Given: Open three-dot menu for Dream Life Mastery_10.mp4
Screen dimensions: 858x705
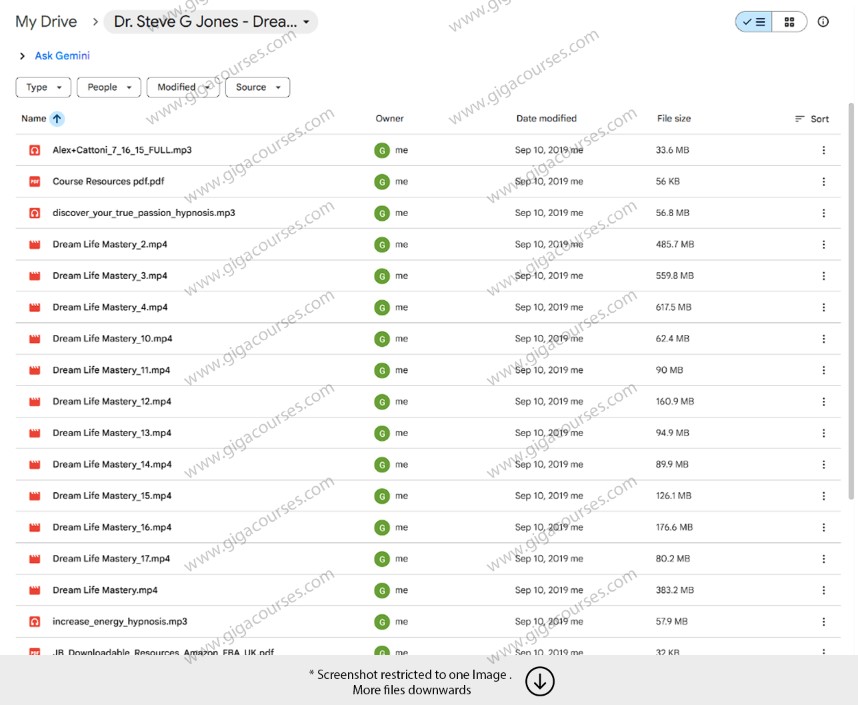Looking at the screenshot, I should 823,339.
